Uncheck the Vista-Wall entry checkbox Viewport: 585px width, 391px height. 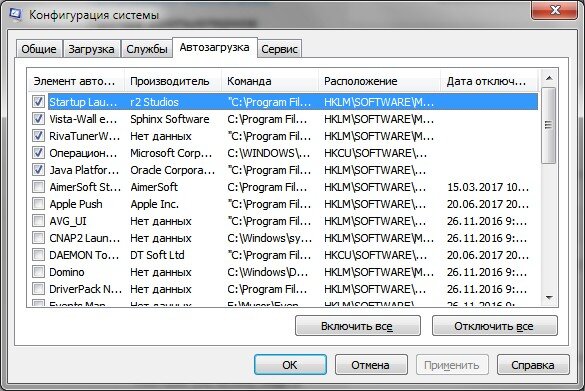point(38,119)
